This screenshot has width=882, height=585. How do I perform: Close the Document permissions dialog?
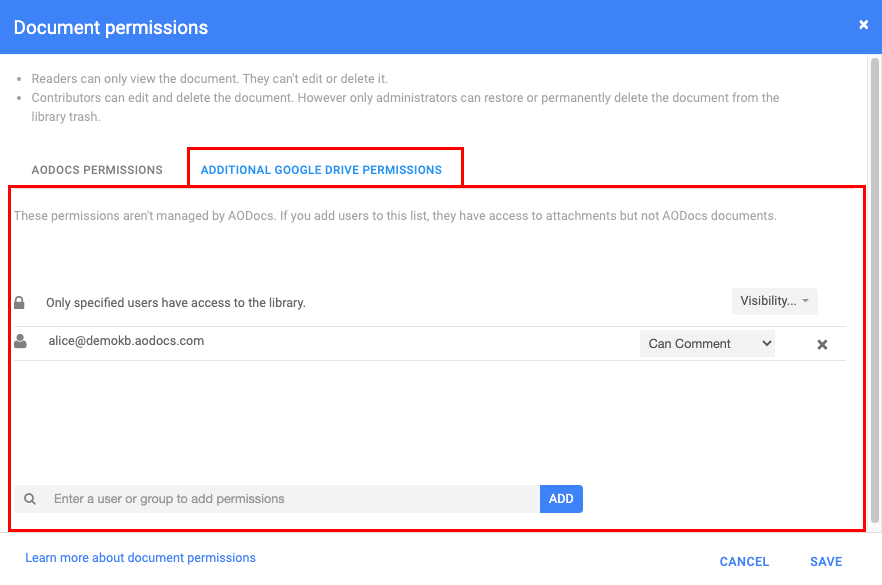pos(863,25)
